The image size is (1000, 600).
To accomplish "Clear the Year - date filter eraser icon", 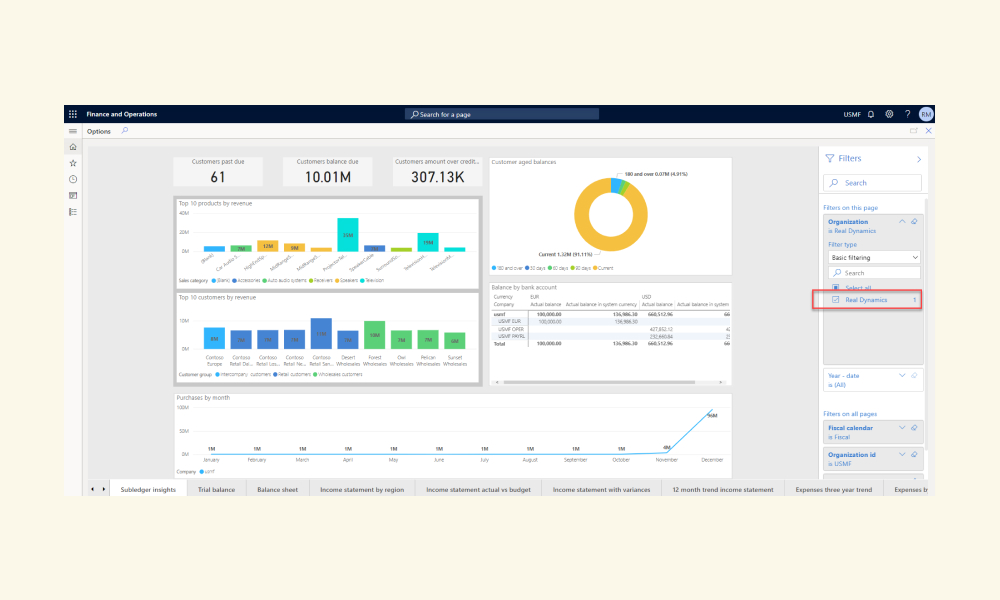I will point(914,376).
